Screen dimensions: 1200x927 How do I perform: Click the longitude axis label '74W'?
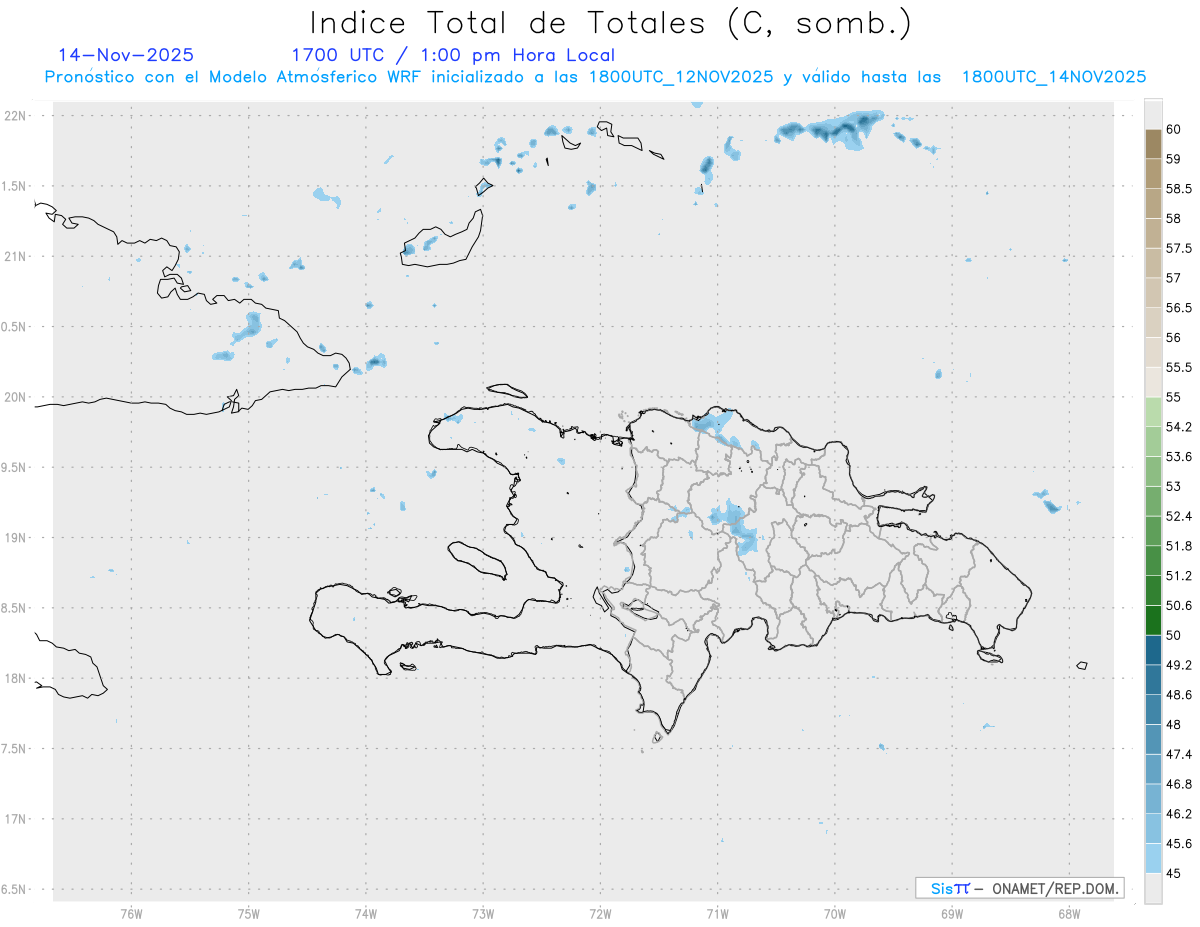[366, 913]
